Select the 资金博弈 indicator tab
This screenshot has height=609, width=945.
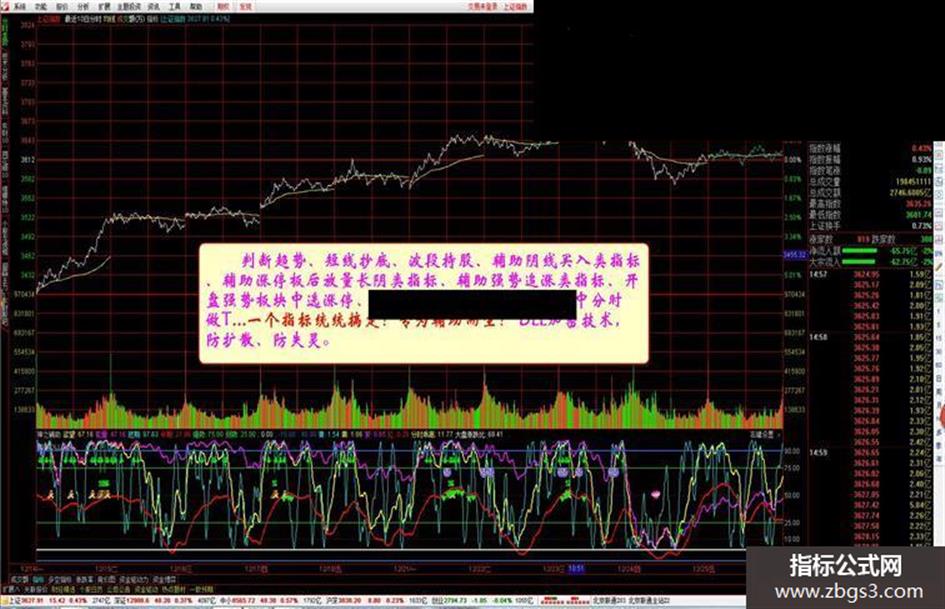point(165,579)
